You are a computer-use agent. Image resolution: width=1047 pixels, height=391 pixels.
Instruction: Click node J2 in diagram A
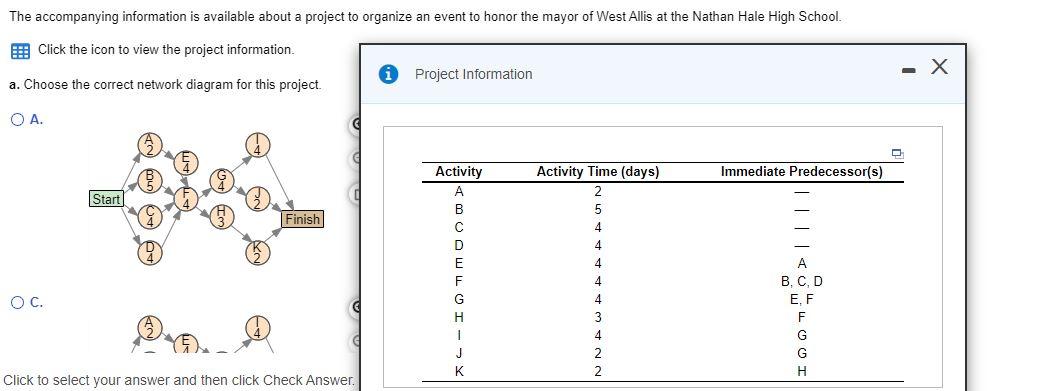coord(258,198)
